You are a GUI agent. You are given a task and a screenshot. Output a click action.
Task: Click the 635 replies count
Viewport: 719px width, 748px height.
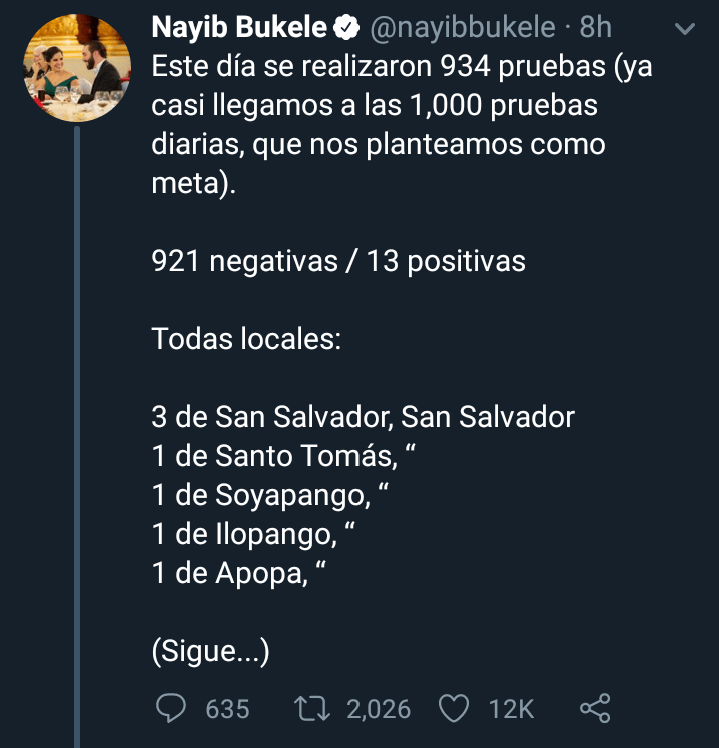coord(227,709)
